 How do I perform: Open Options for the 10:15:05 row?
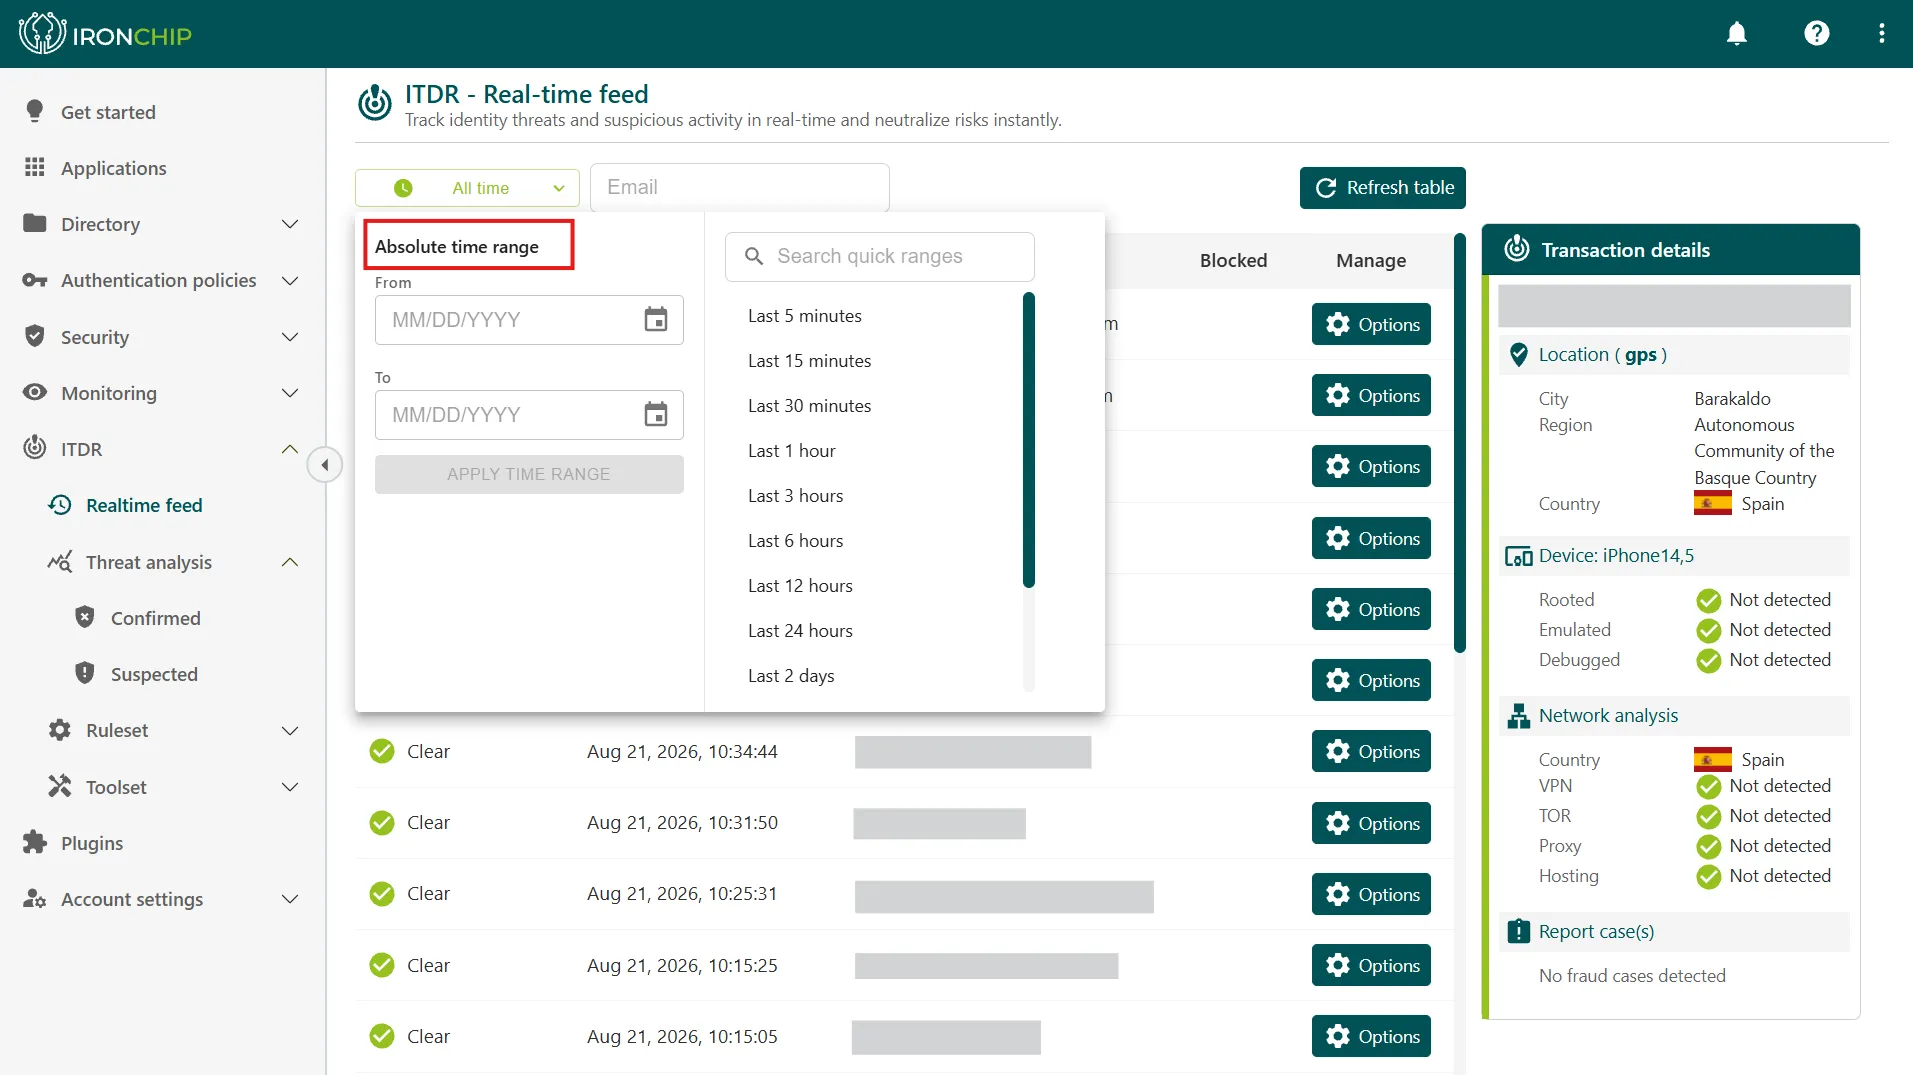(x=1371, y=1036)
